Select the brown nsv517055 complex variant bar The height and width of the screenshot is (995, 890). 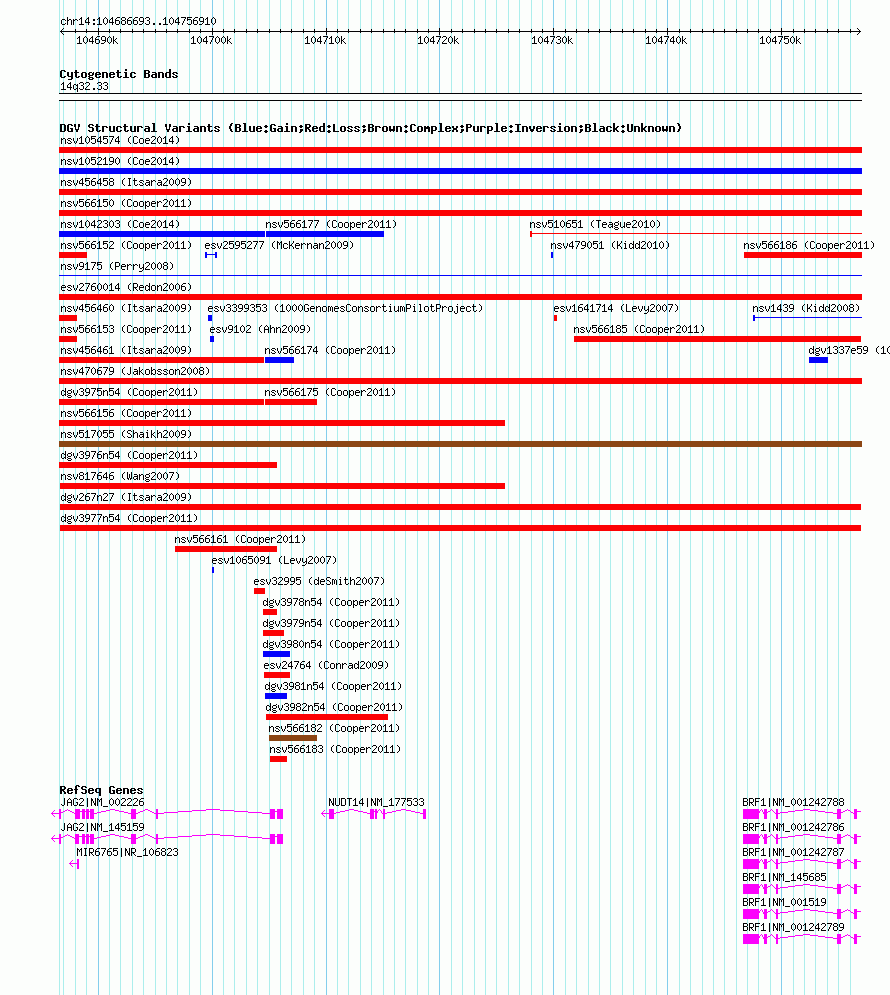(461, 444)
